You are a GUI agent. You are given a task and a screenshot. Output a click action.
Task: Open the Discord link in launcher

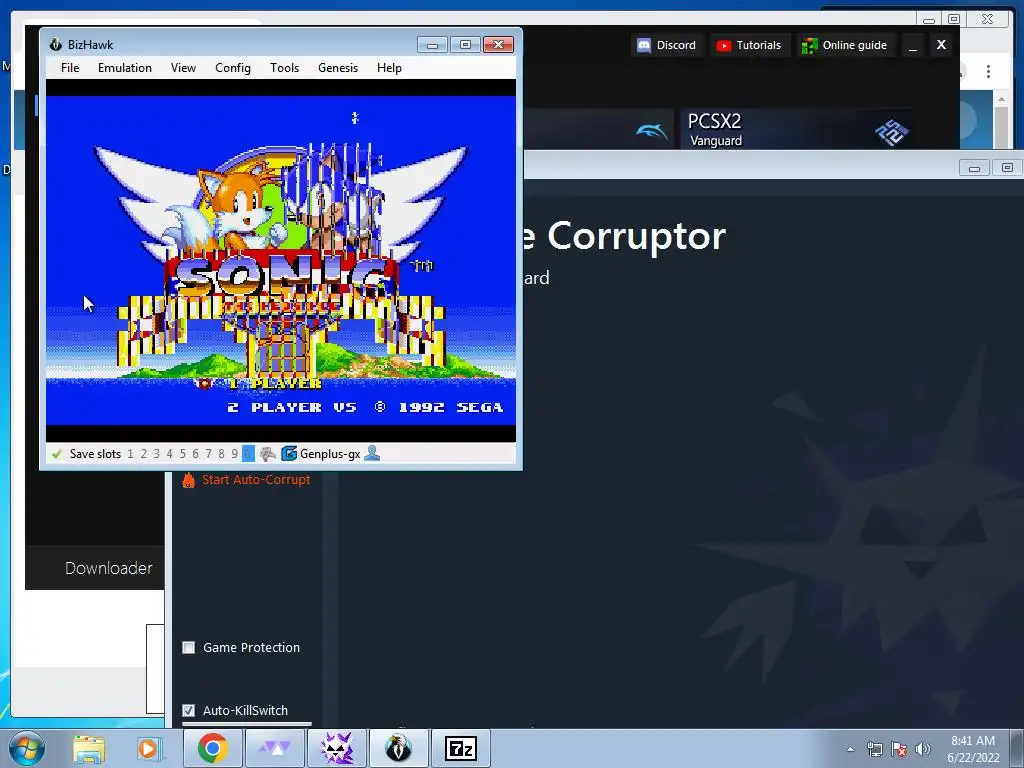[667, 45]
